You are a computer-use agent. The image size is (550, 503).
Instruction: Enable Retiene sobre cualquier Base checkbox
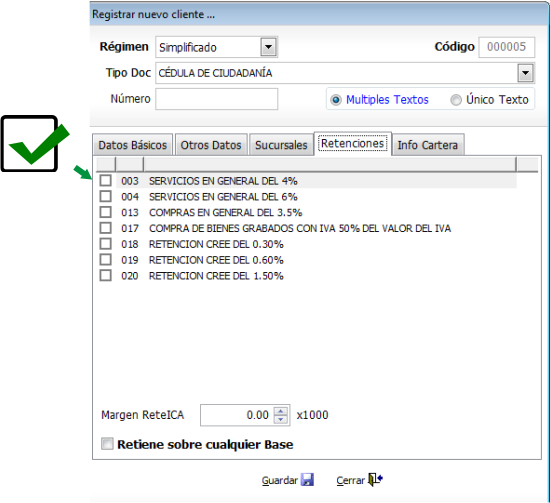(107, 443)
